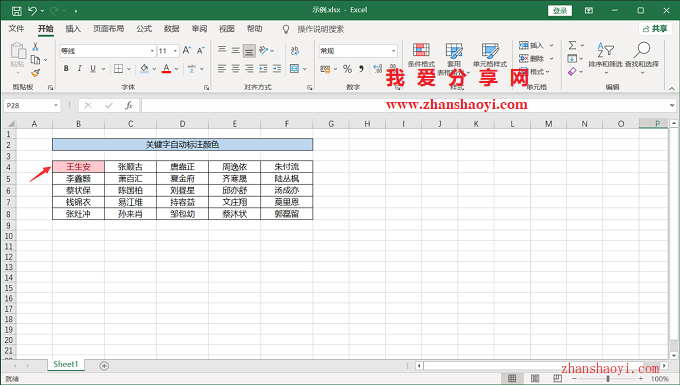Switch to the 插入 ribbon tab
680x385 pixels.
tap(73, 29)
